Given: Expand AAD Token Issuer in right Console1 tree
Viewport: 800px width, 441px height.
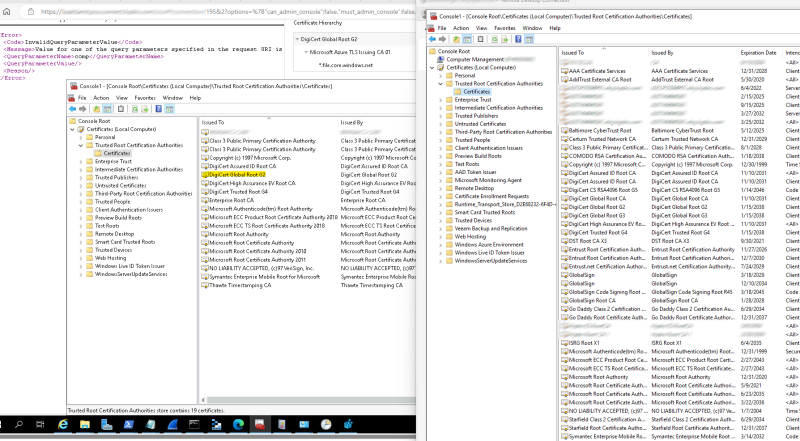Looking at the screenshot, I should (440, 172).
